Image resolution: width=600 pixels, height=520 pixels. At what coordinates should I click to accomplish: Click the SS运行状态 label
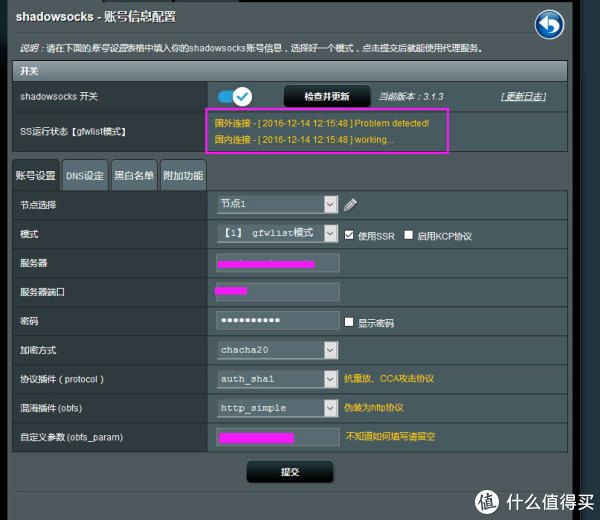(x=73, y=132)
